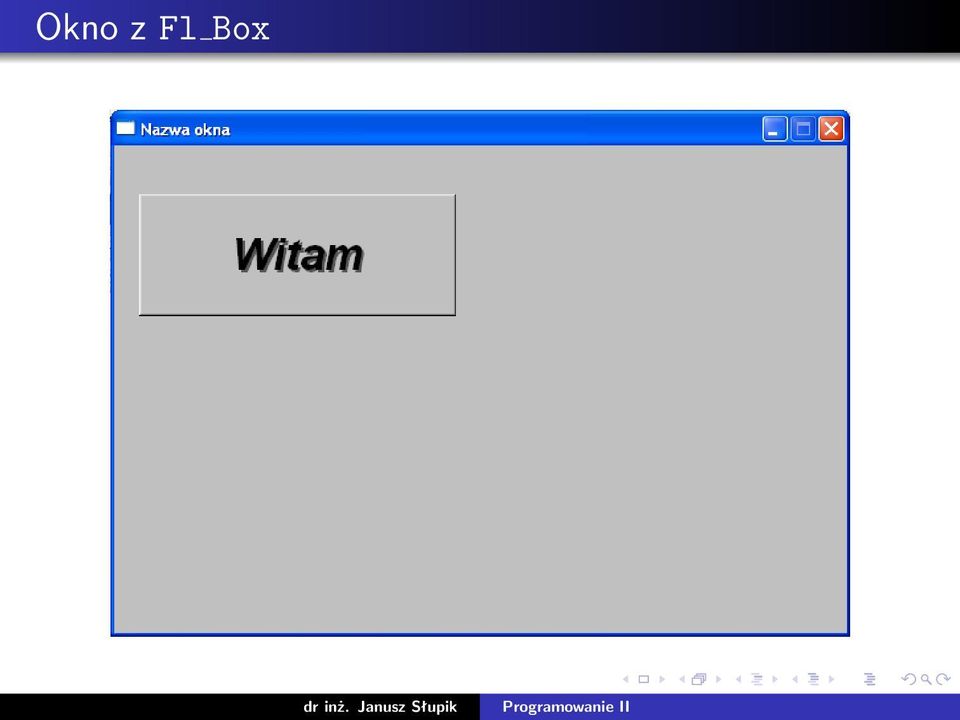This screenshot has width=960, height=720.
Task: Close the Nazwa okna window
Action: pos(831,129)
